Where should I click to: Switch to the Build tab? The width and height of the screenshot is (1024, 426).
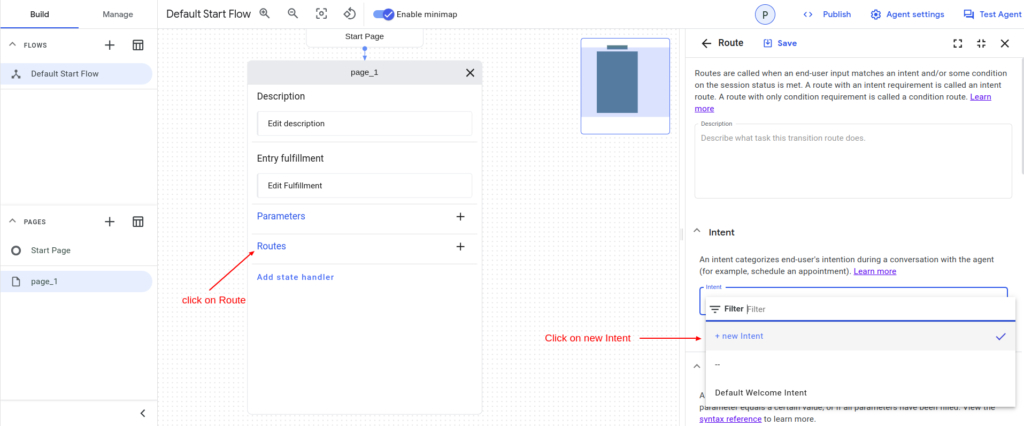[39, 14]
